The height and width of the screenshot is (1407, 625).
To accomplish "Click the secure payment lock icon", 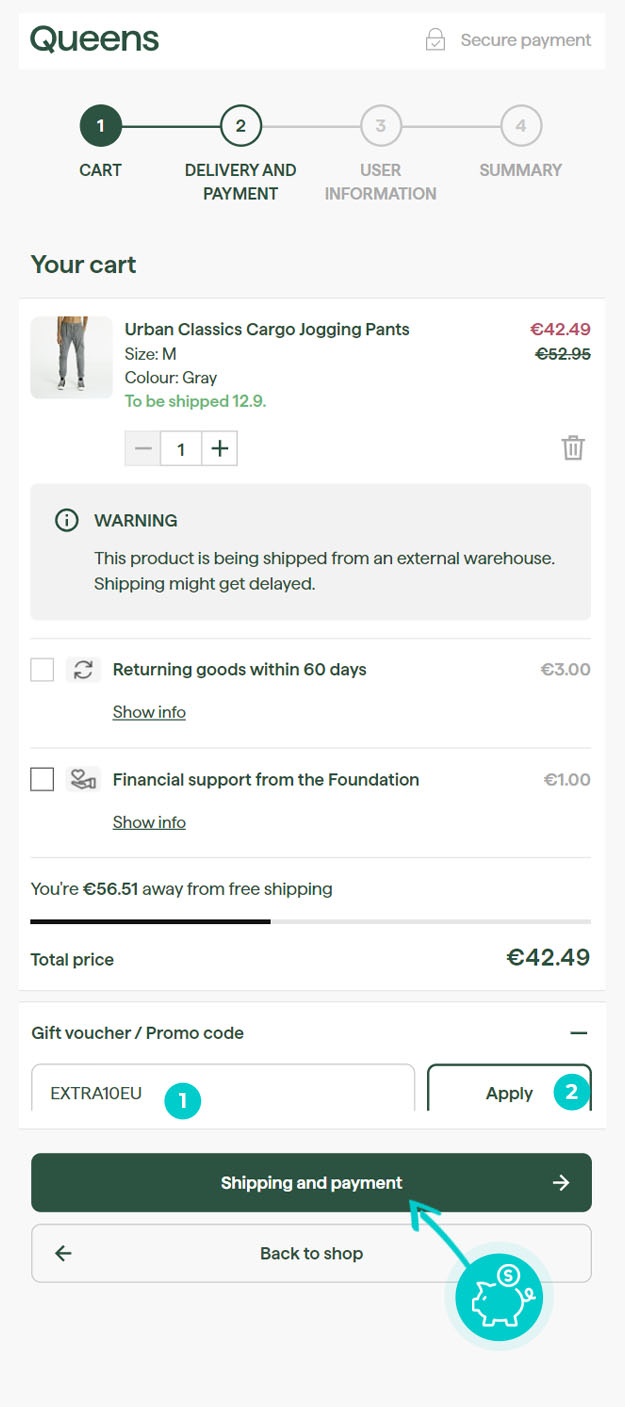I will [435, 40].
